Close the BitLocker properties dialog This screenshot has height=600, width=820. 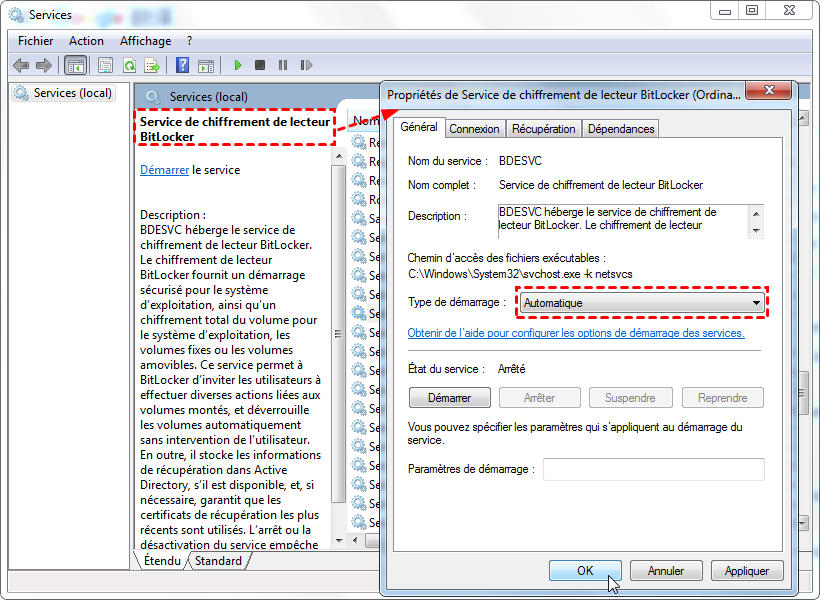[x=769, y=90]
